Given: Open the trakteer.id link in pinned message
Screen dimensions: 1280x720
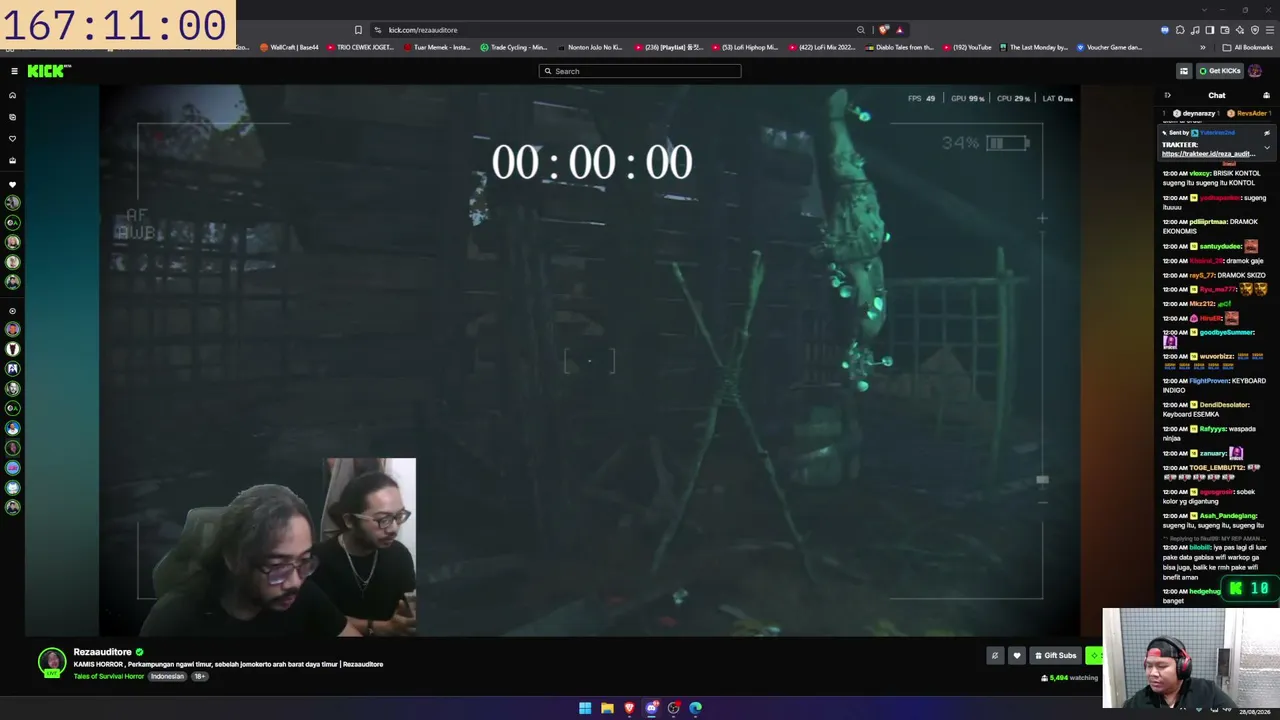Looking at the screenshot, I should coord(1208,154).
